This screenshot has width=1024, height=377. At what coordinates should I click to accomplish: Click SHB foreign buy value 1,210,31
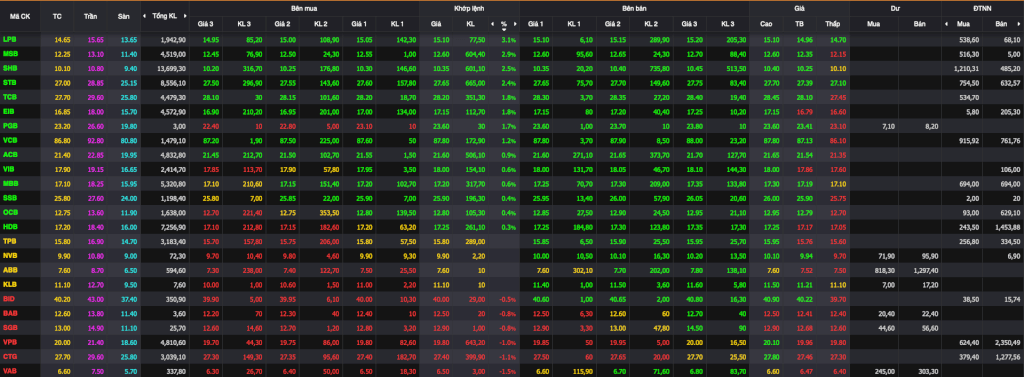[x=966, y=68]
